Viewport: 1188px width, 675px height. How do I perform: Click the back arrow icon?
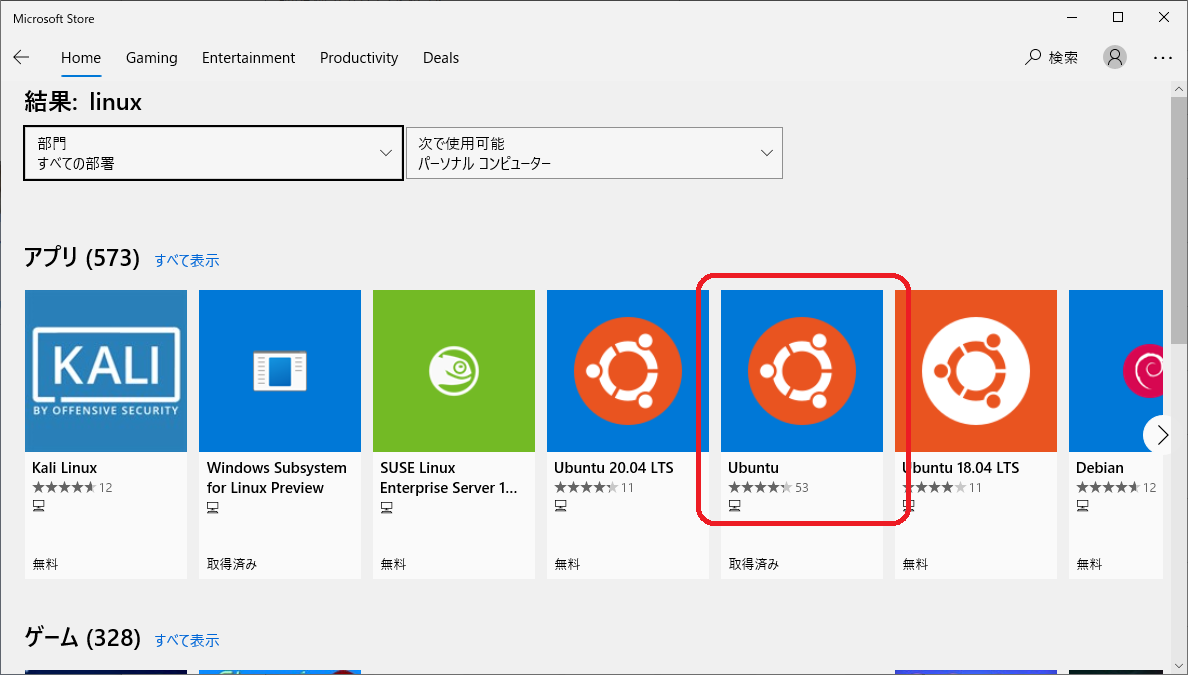click(21, 58)
